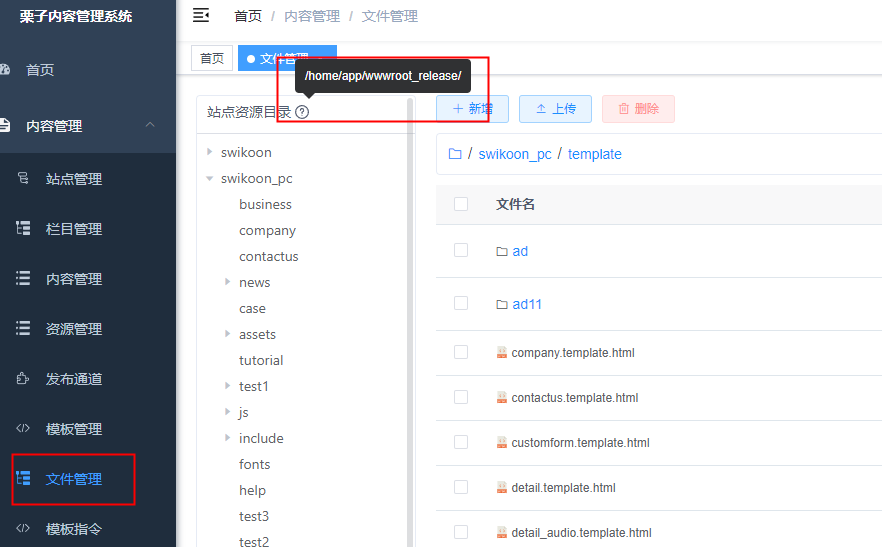Screen dimensions: 882x547
Task: Click the file icon for company.template.html
Action: 502,353
